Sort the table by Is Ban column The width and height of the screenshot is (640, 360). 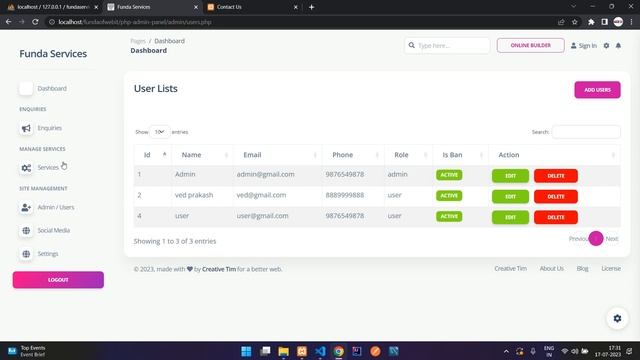pos(460,155)
